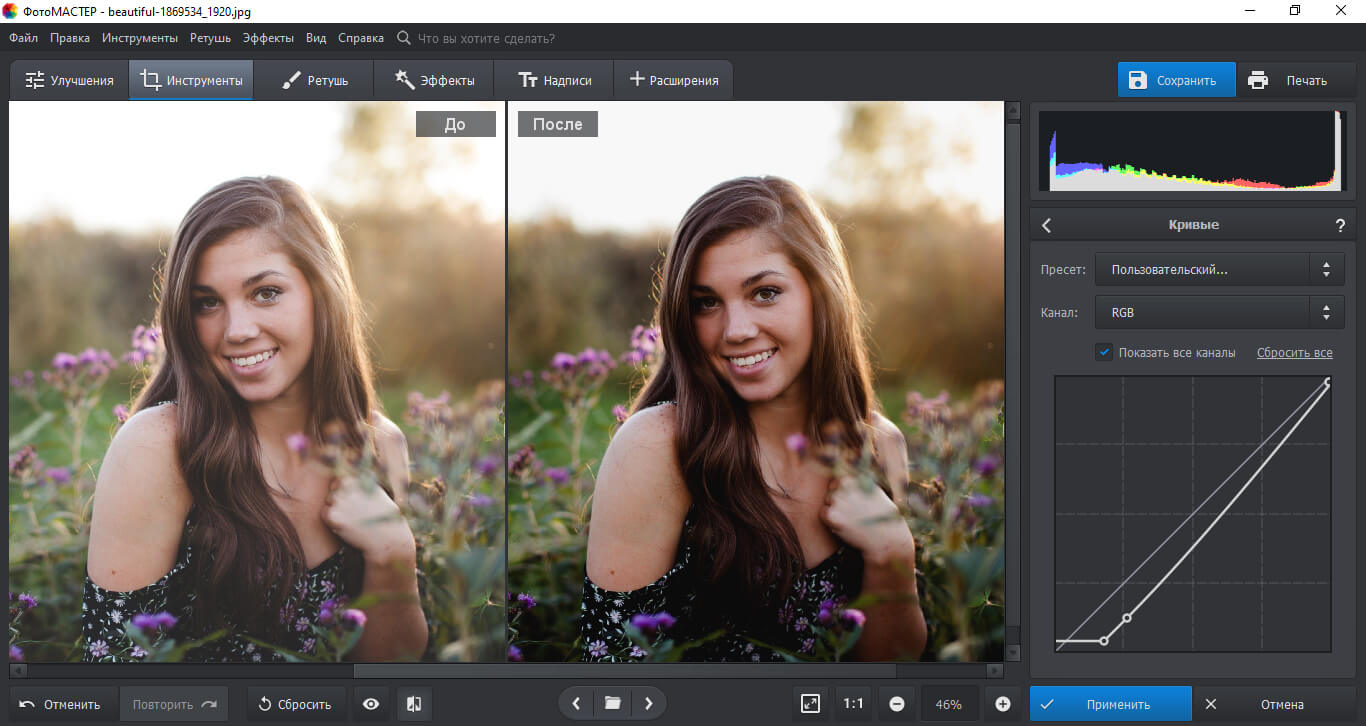Zoom in with the plus icon
1366x726 pixels.
(x=1003, y=704)
